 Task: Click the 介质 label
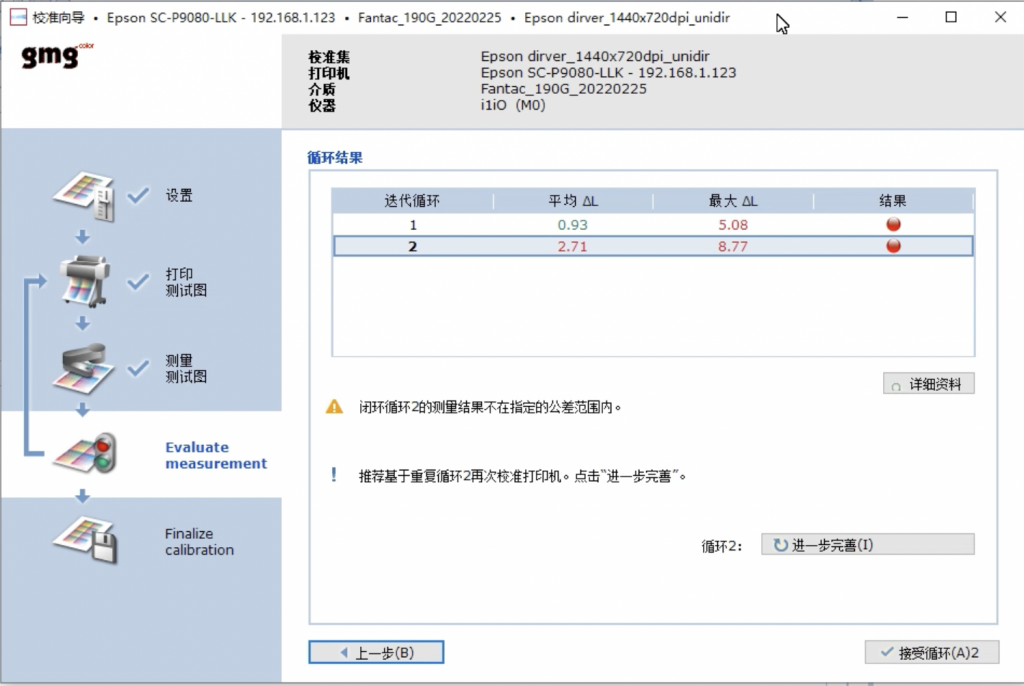coord(322,90)
